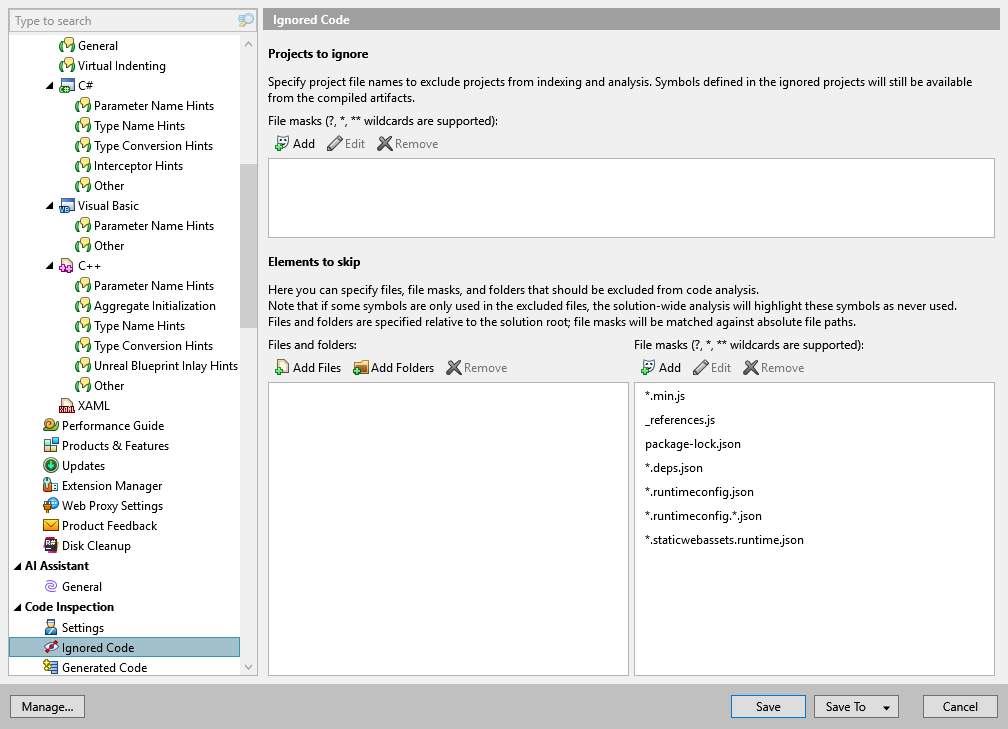The image size is (1008, 729).
Task: Collapse the Visual Basic tree node
Action: pyautogui.click(x=50, y=206)
